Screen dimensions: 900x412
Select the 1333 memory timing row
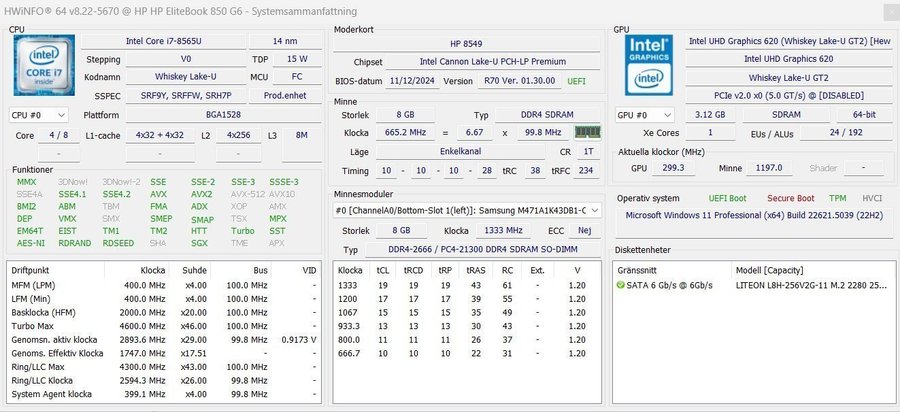[x=467, y=285]
